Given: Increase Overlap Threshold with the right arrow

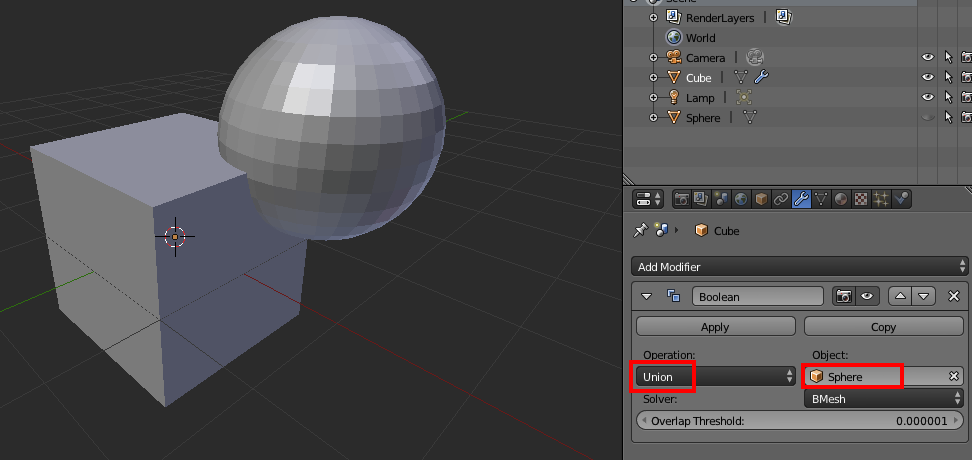Looking at the screenshot, I should pos(957,421).
